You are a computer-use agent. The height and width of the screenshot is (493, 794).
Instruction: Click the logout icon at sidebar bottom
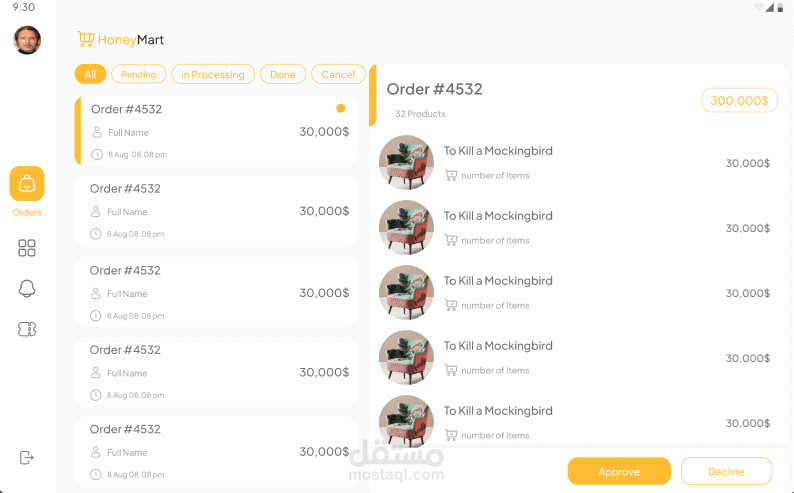(26, 458)
